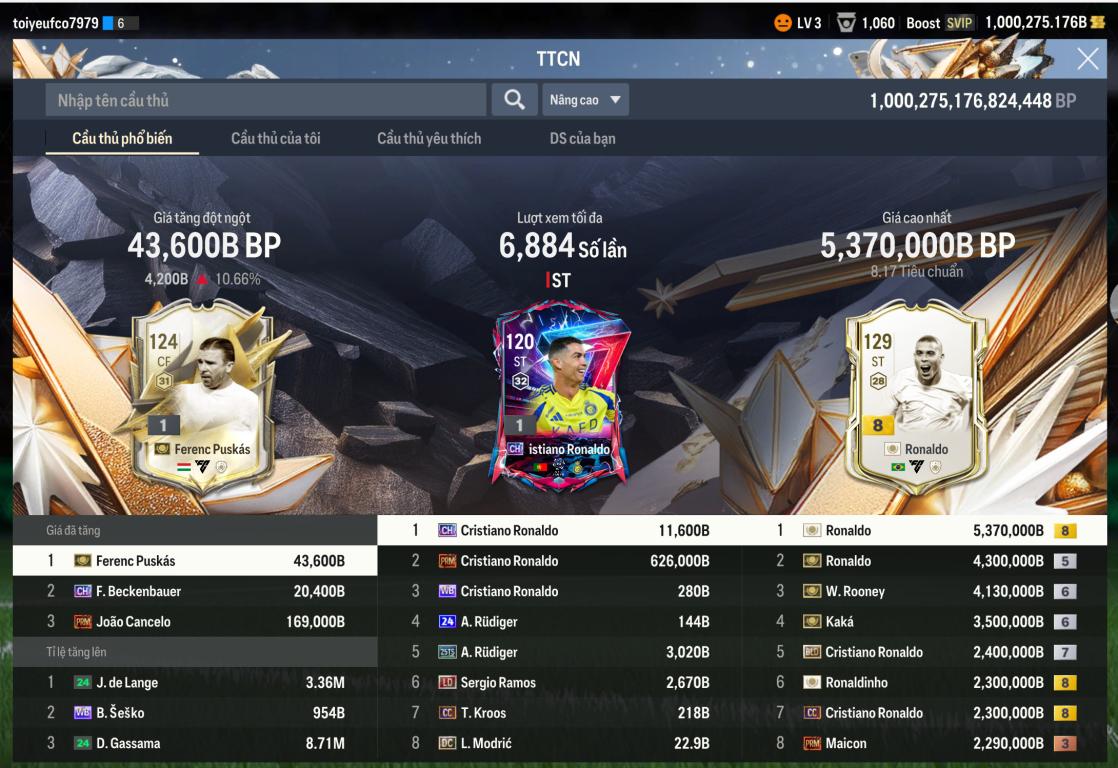The image size is (1118, 768).
Task: Click the magnifier search icon
Action: click(514, 100)
